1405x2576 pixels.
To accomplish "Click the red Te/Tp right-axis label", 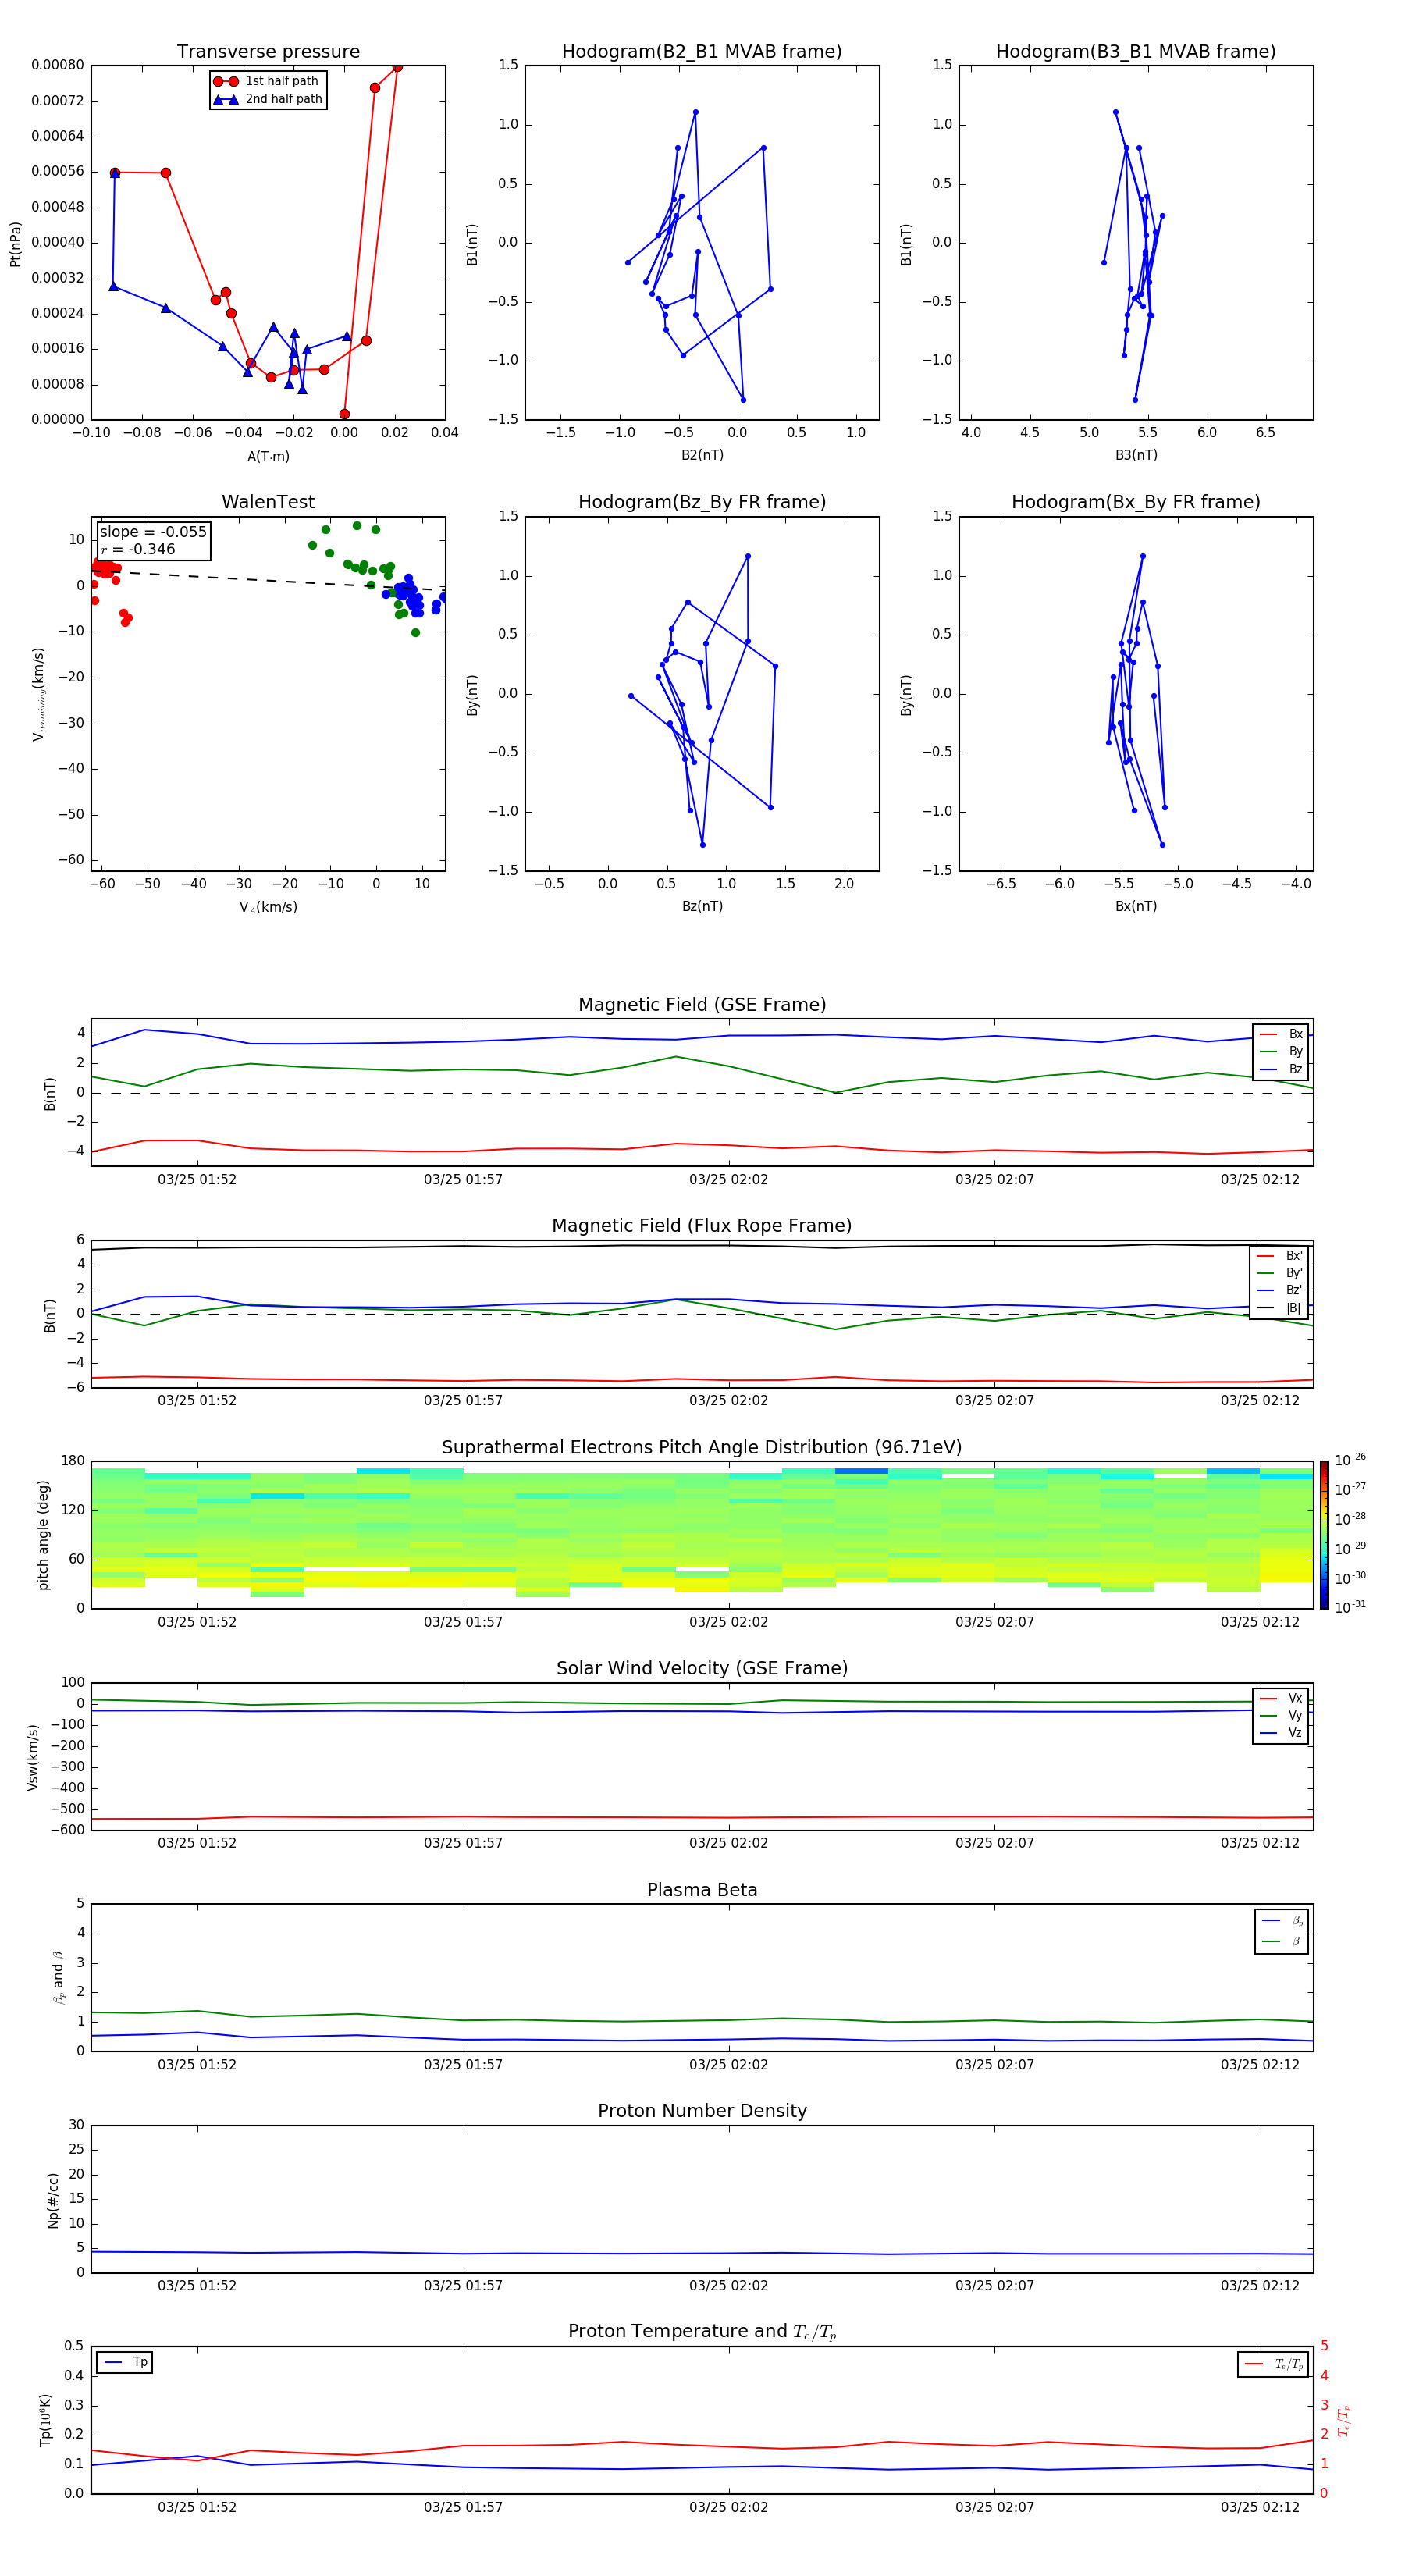I will coord(1344,2421).
